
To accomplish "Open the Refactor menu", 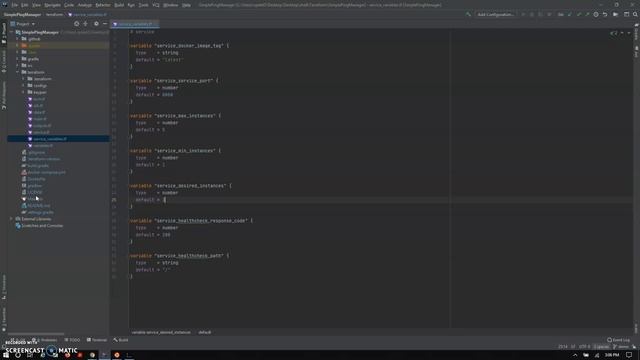I will tap(103, 5).
